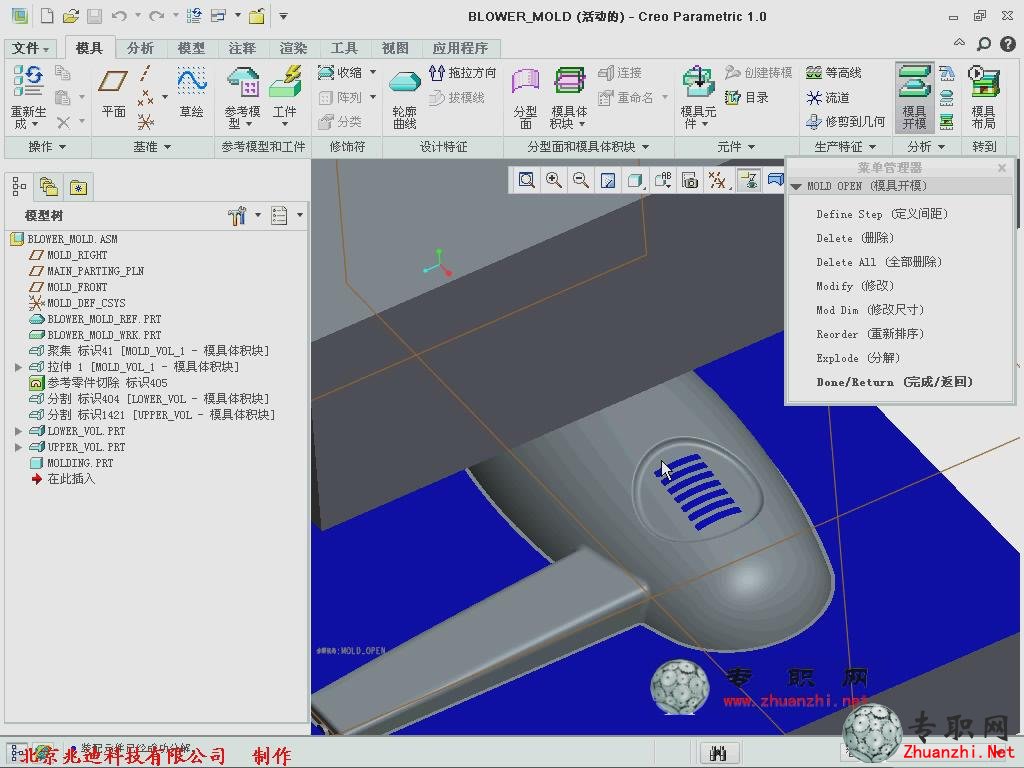Viewport: 1024px width, 768px height.
Task: Show the Favorites navigator tab
Action: coord(78,187)
